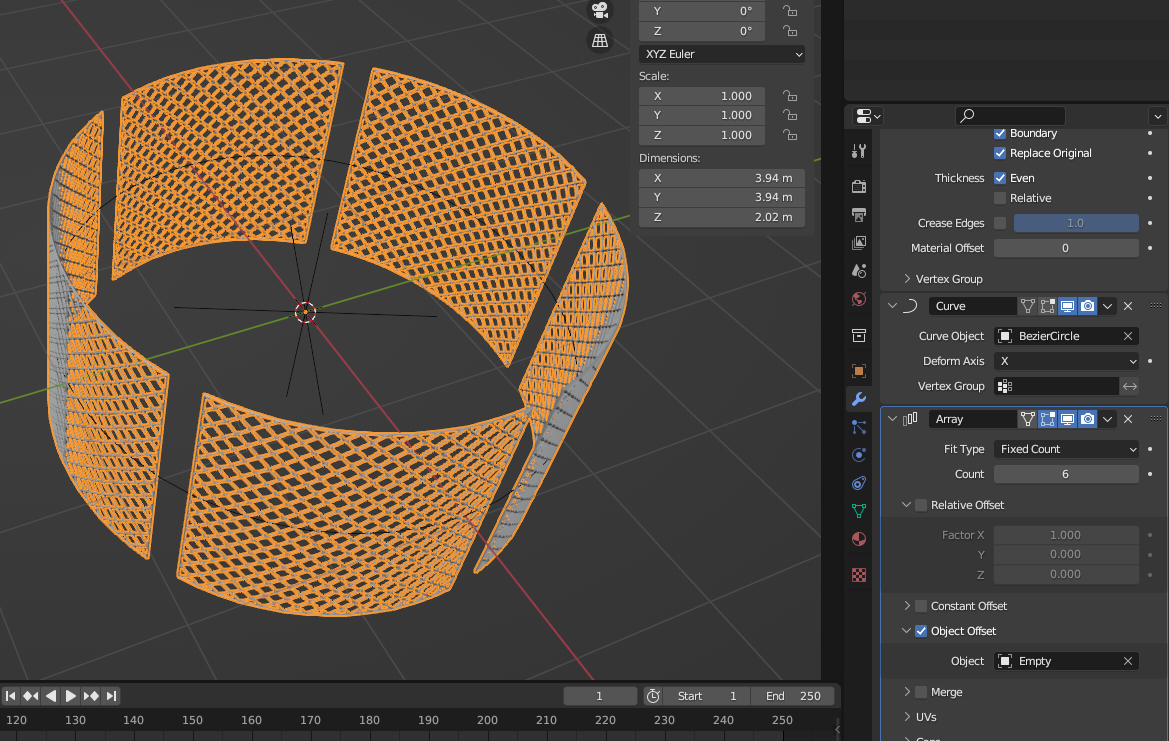1169x741 pixels.
Task: Enable Relative Offset checkbox
Action: coord(921,505)
